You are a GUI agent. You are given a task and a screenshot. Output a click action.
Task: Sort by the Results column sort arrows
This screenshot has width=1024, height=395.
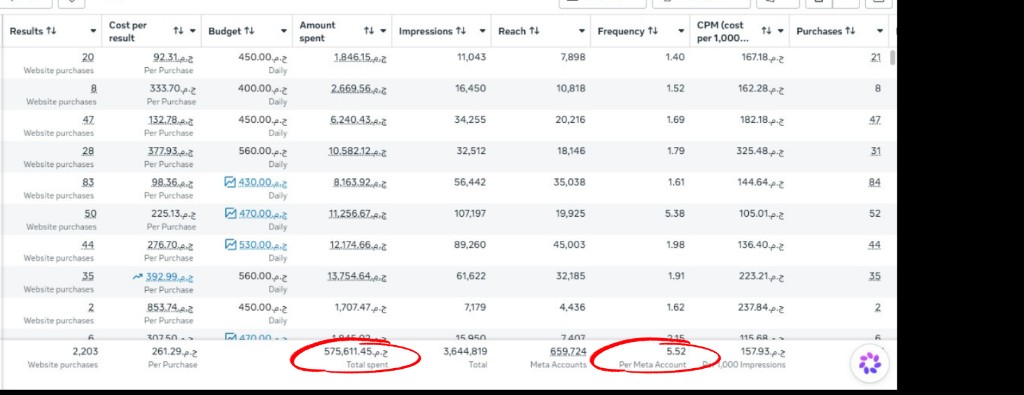click(x=51, y=31)
